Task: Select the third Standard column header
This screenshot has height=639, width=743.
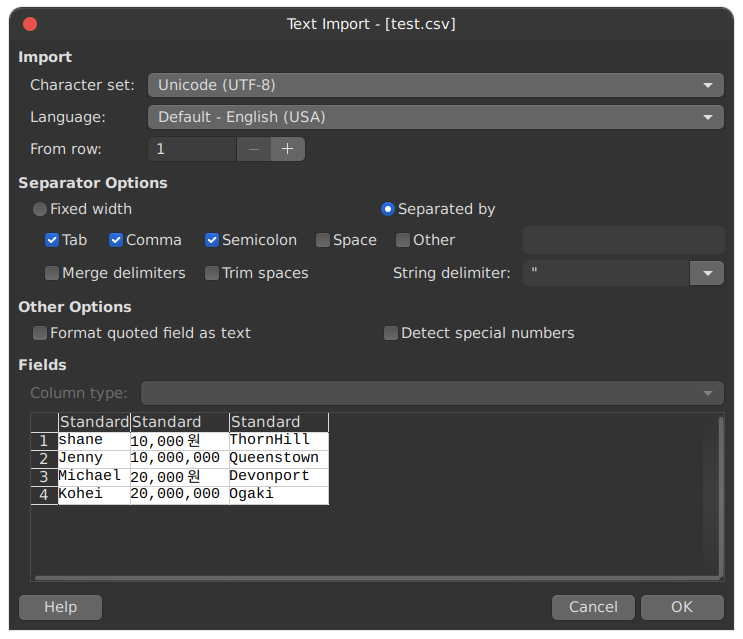Action: click(x=279, y=422)
